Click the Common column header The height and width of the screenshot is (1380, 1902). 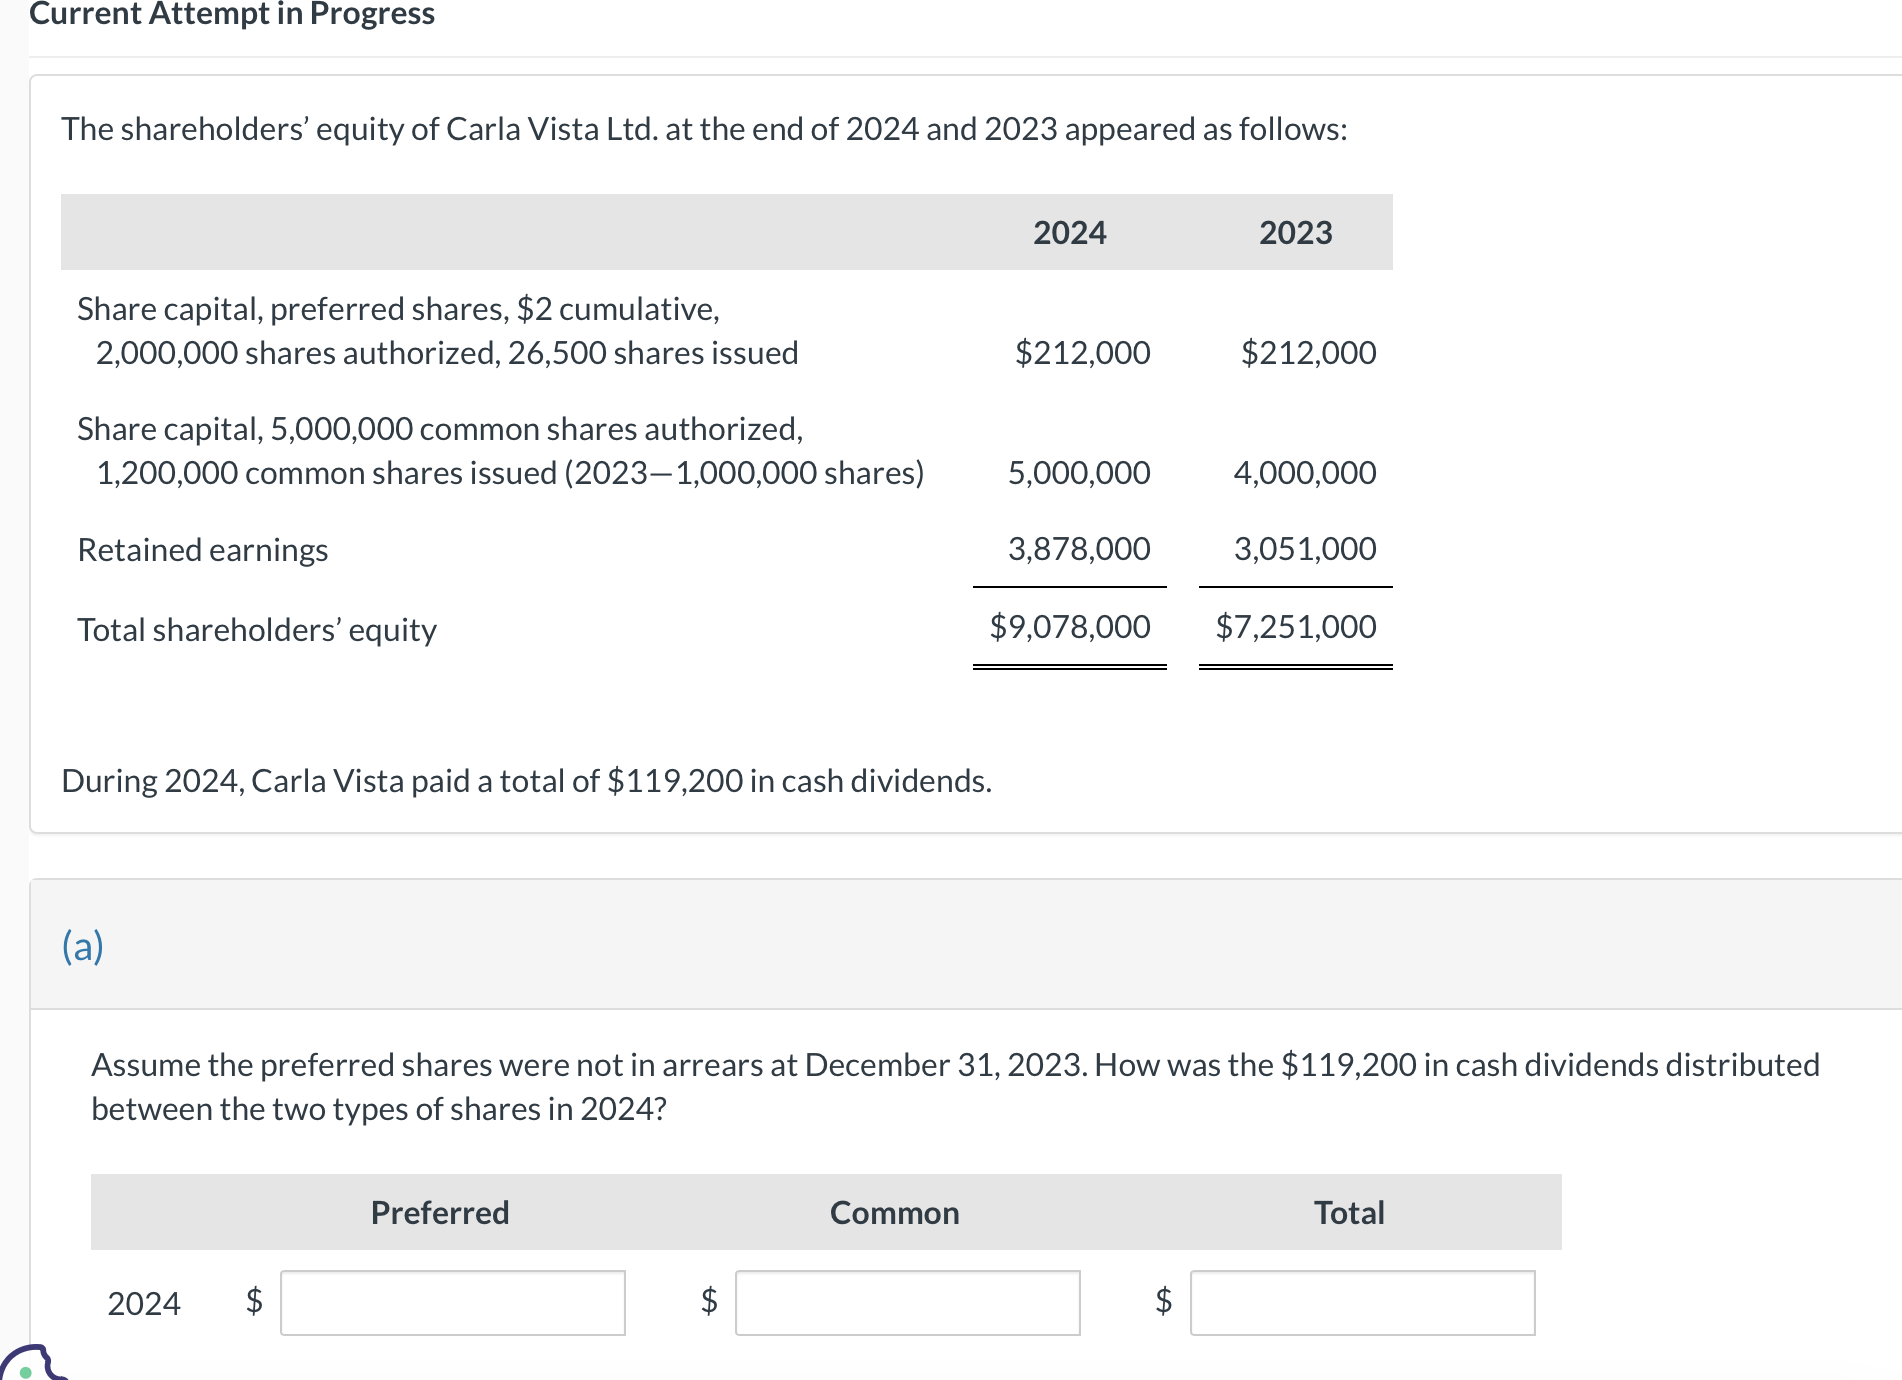pos(893,1212)
